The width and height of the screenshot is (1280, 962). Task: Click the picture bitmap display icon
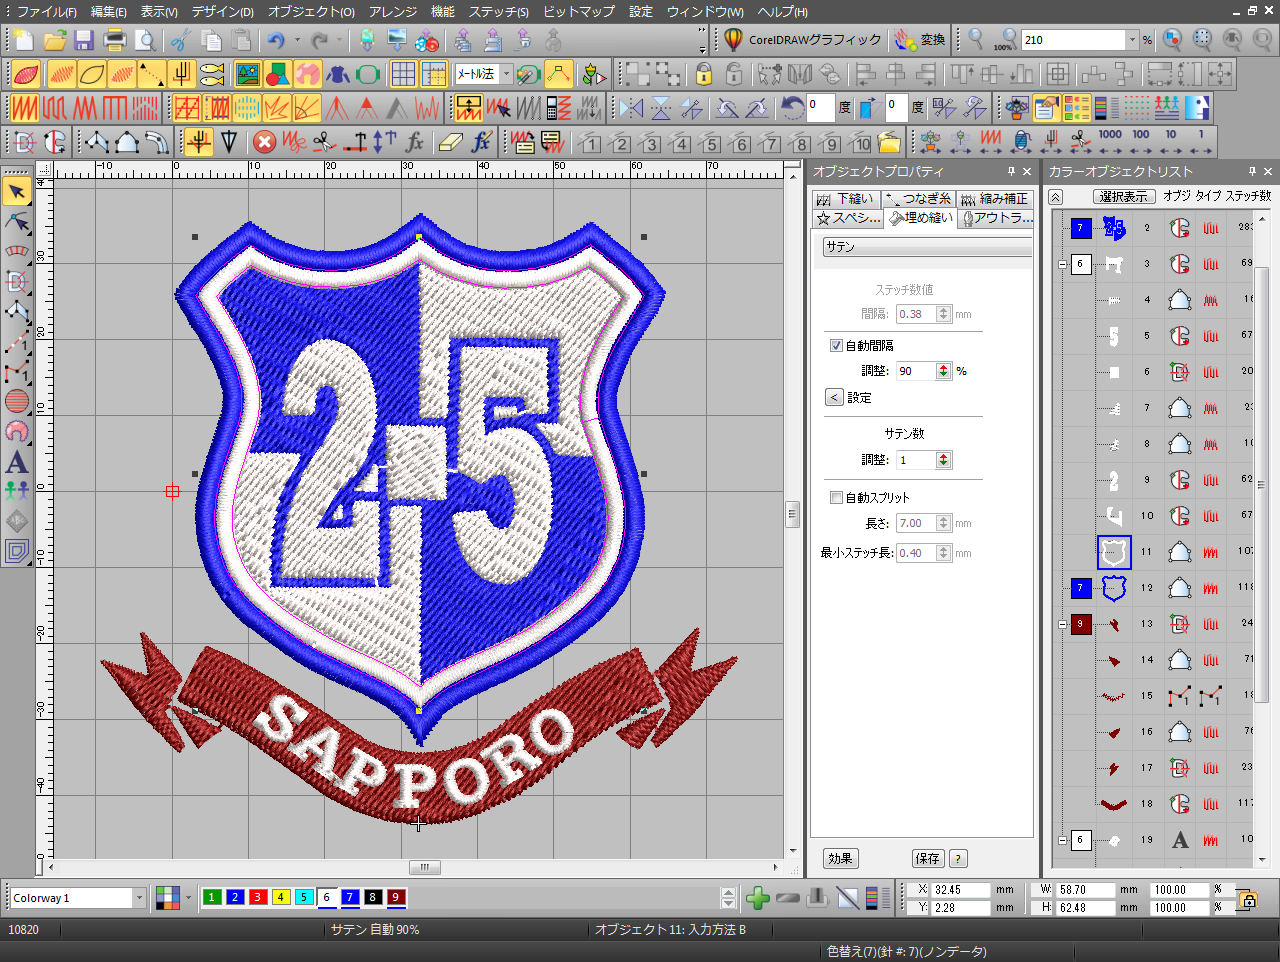pyautogui.click(x=247, y=74)
